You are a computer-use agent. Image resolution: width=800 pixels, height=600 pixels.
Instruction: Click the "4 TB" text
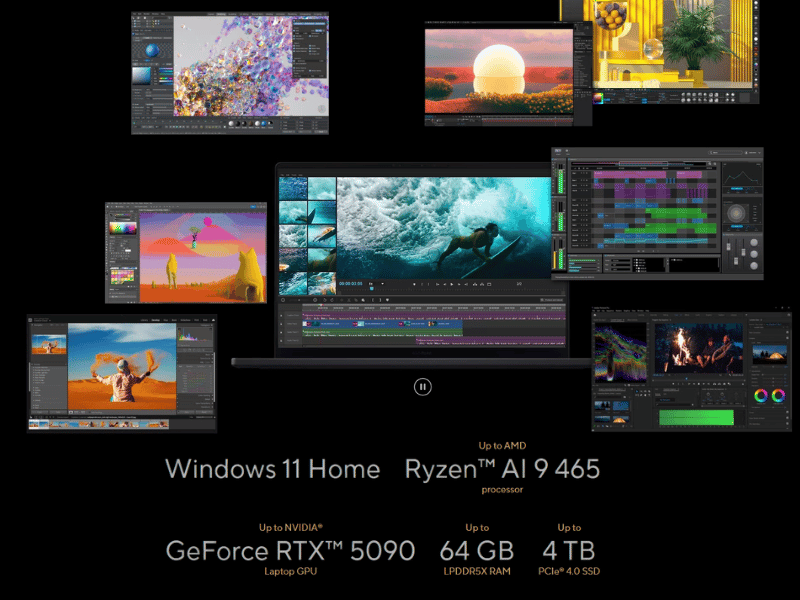[569, 551]
